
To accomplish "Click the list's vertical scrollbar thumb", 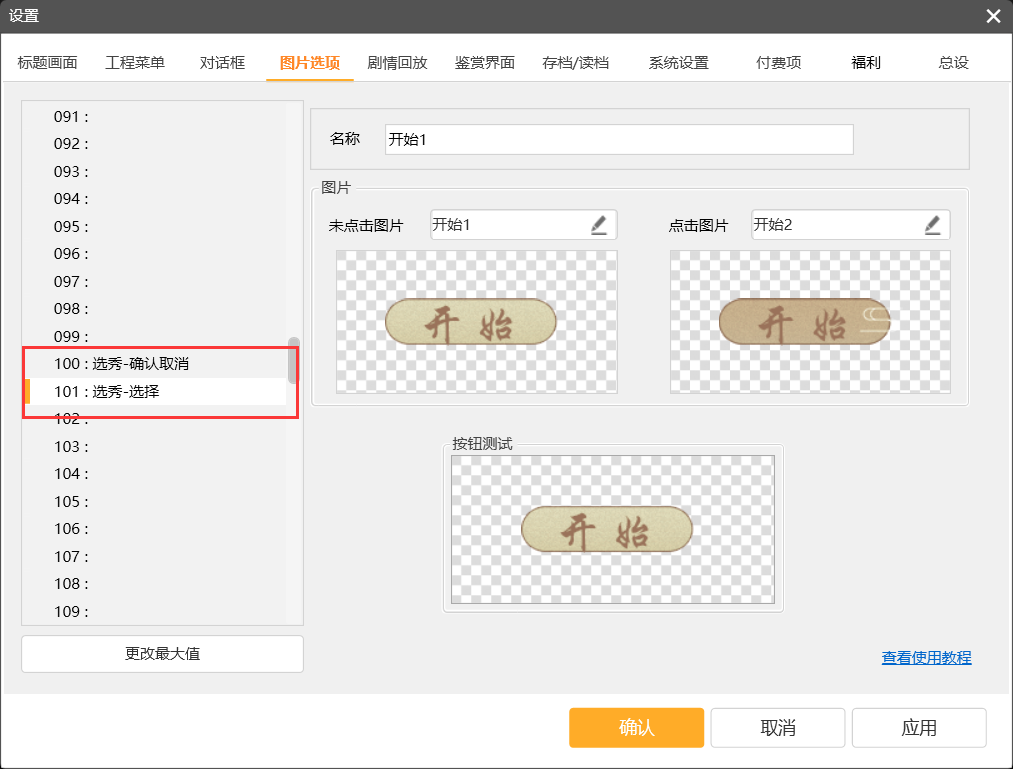I will (x=293, y=361).
